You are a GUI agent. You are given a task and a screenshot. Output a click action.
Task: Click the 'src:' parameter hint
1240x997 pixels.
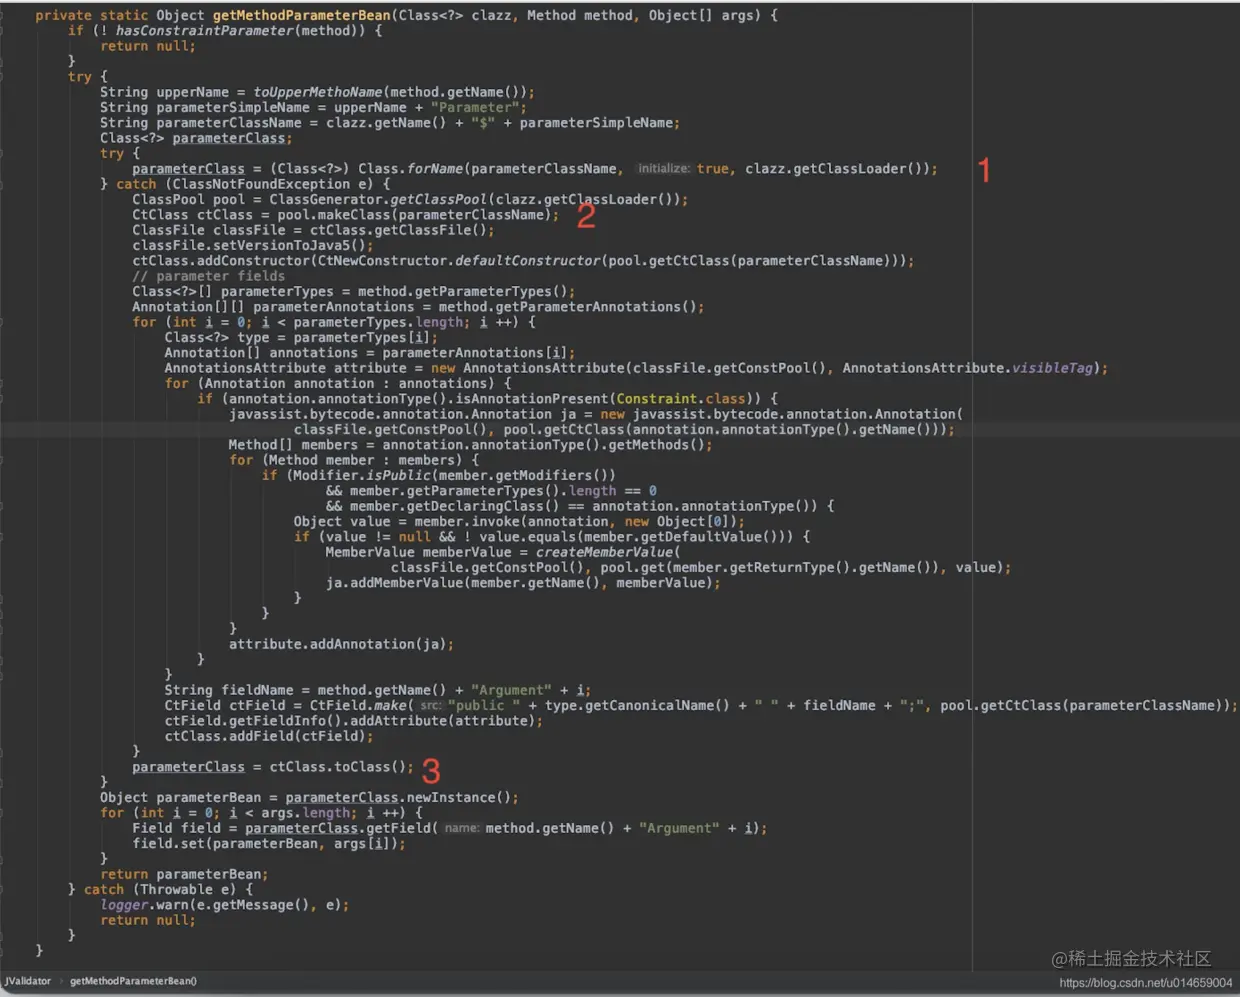[x=431, y=706]
